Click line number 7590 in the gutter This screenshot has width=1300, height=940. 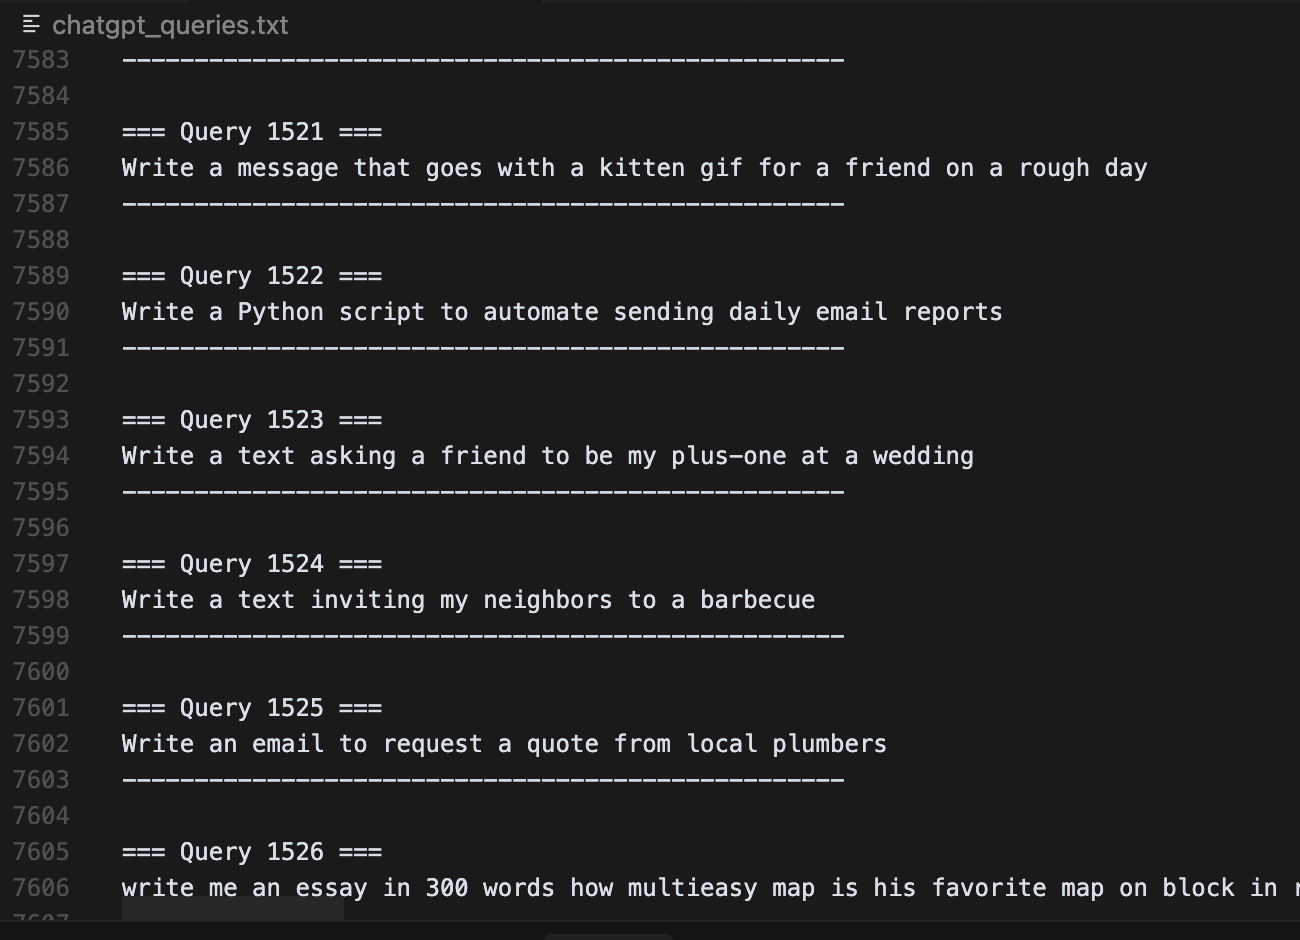tap(41, 312)
